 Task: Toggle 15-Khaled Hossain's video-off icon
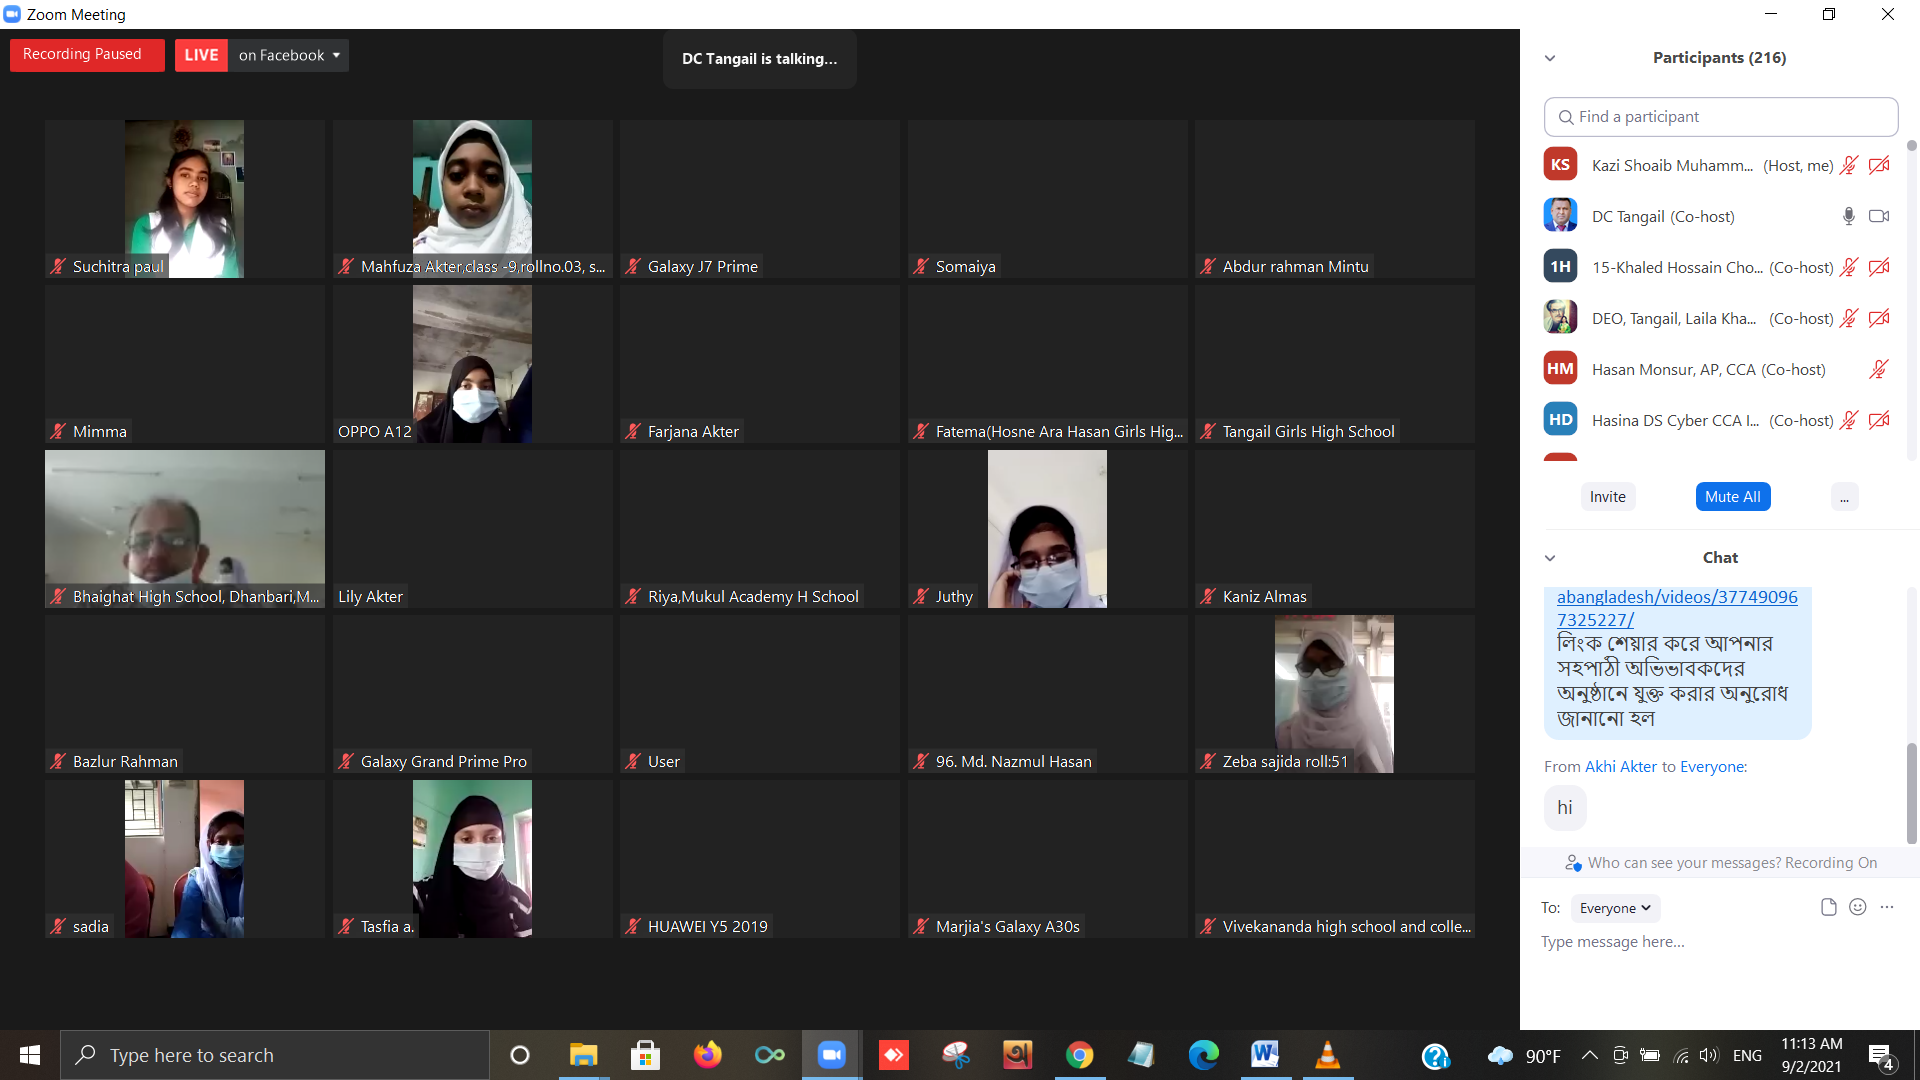pyautogui.click(x=1879, y=267)
